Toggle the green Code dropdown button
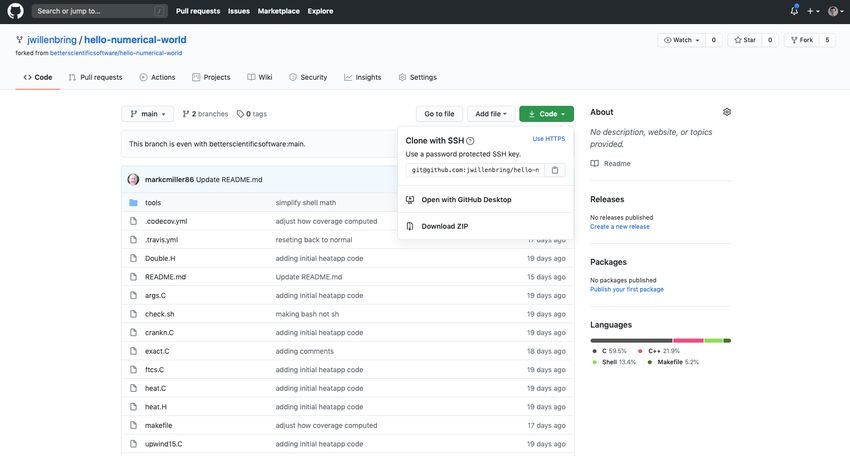850x456 pixels. pos(546,114)
